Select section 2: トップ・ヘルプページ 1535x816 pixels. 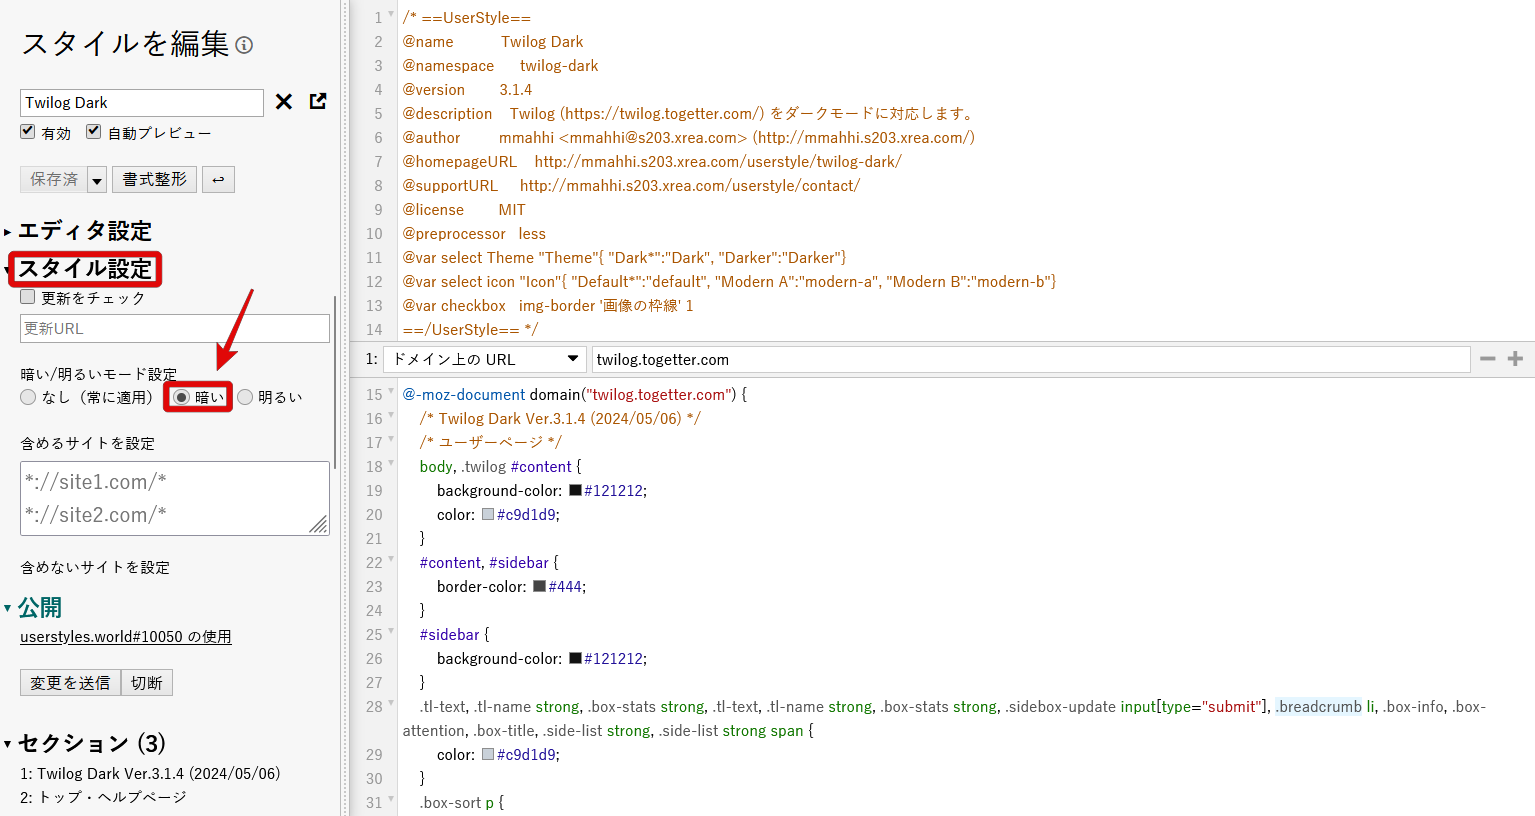[103, 798]
